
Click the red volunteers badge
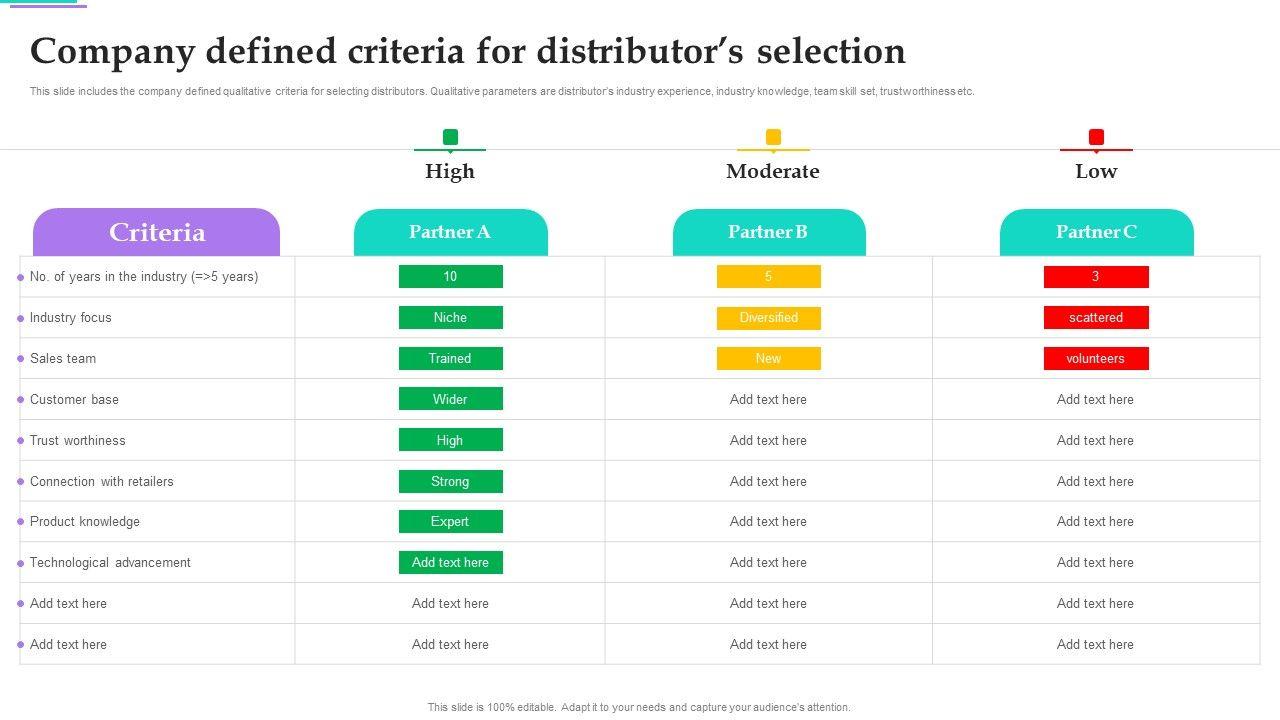1096,358
